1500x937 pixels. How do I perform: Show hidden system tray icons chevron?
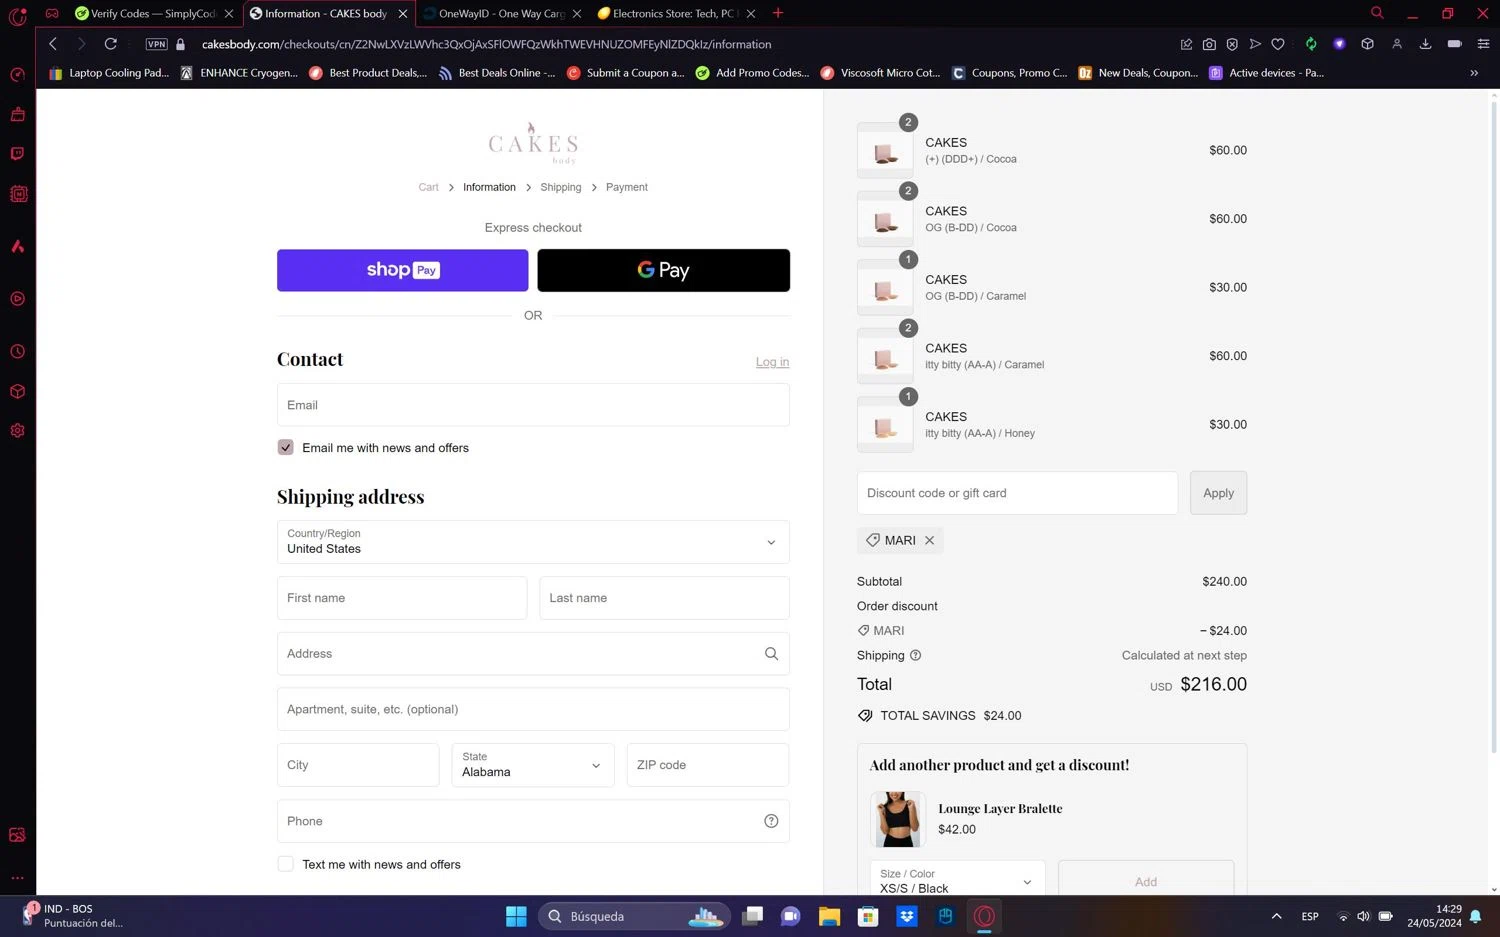[1276, 916]
